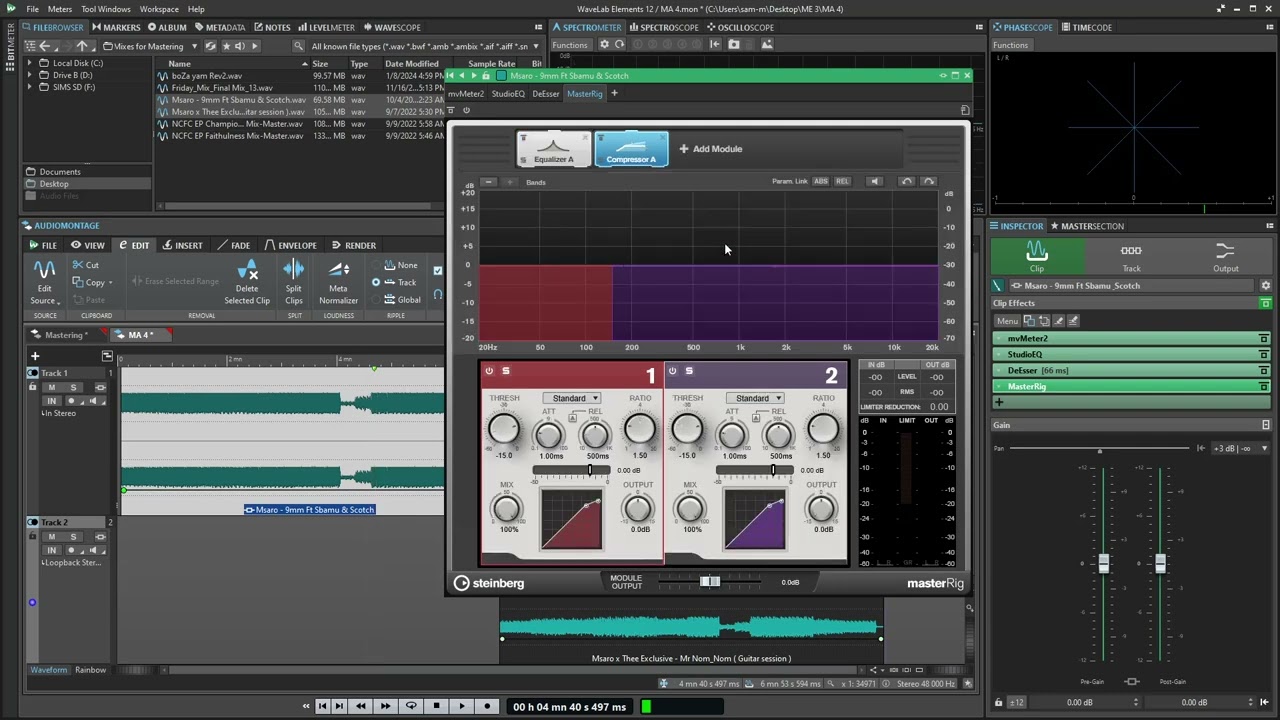Open Edit Source tool in Audio Montage
The height and width of the screenshot is (720, 1280).
45,282
